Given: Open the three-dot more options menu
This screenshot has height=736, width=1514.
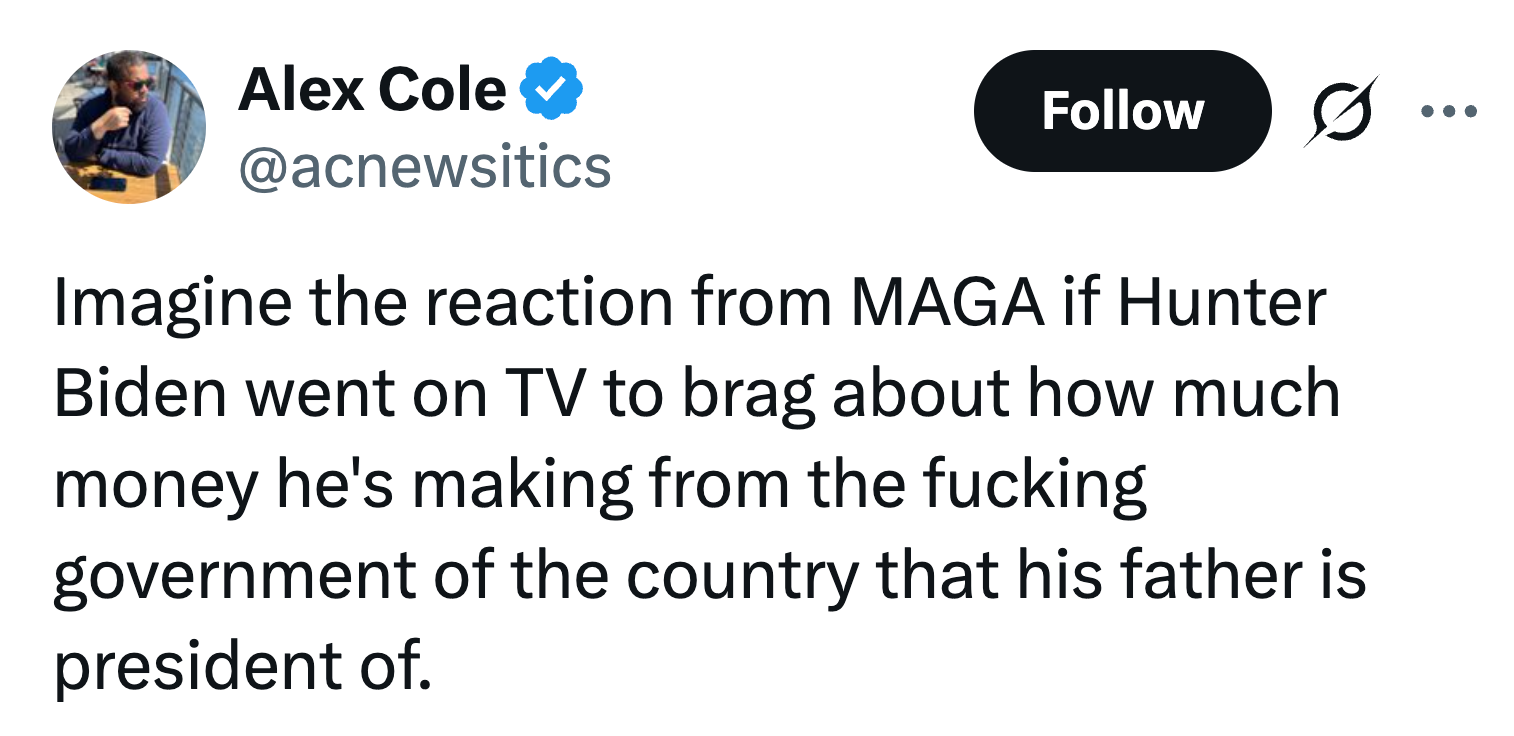Looking at the screenshot, I should click(x=1447, y=110).
